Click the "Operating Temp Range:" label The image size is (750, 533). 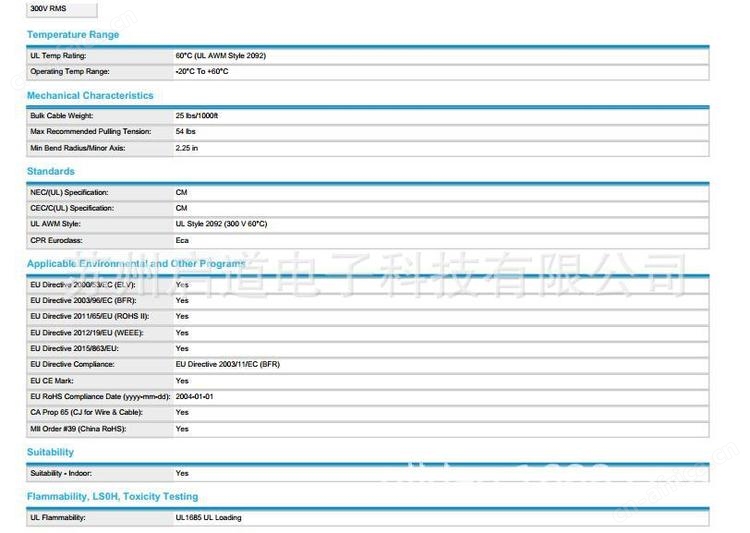click(x=70, y=71)
